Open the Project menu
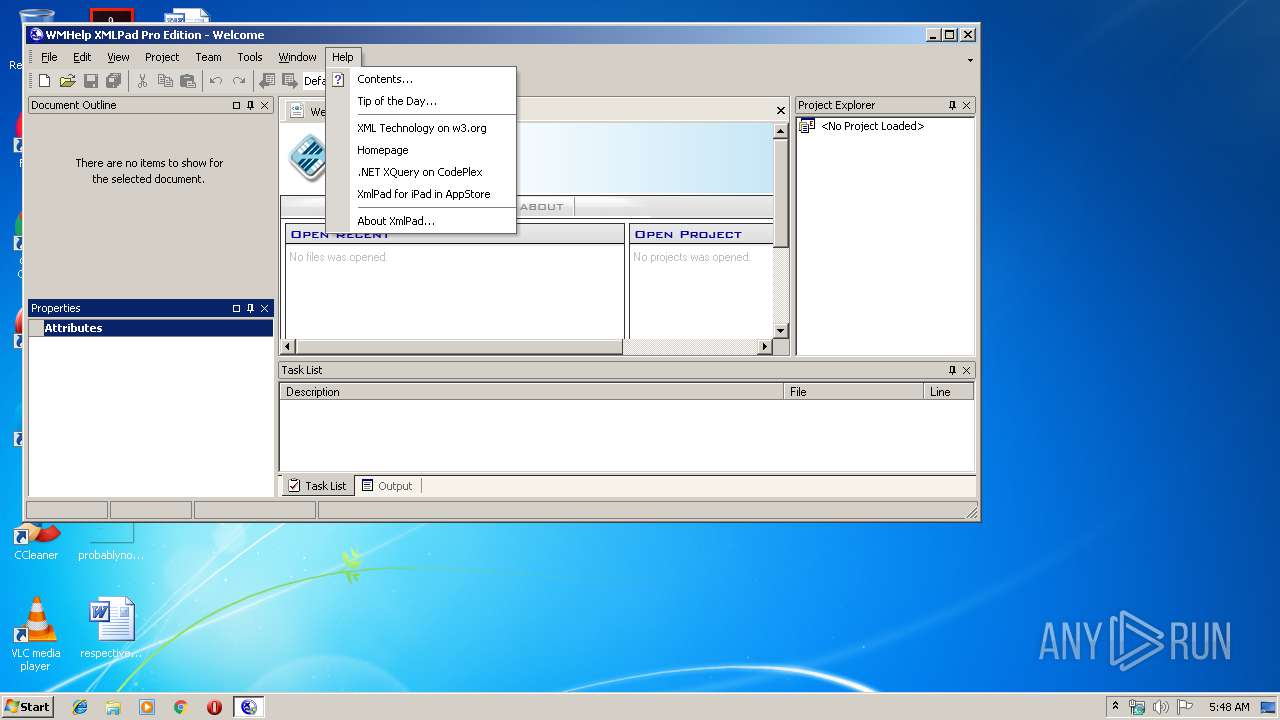This screenshot has height=720, width=1280. pos(162,57)
